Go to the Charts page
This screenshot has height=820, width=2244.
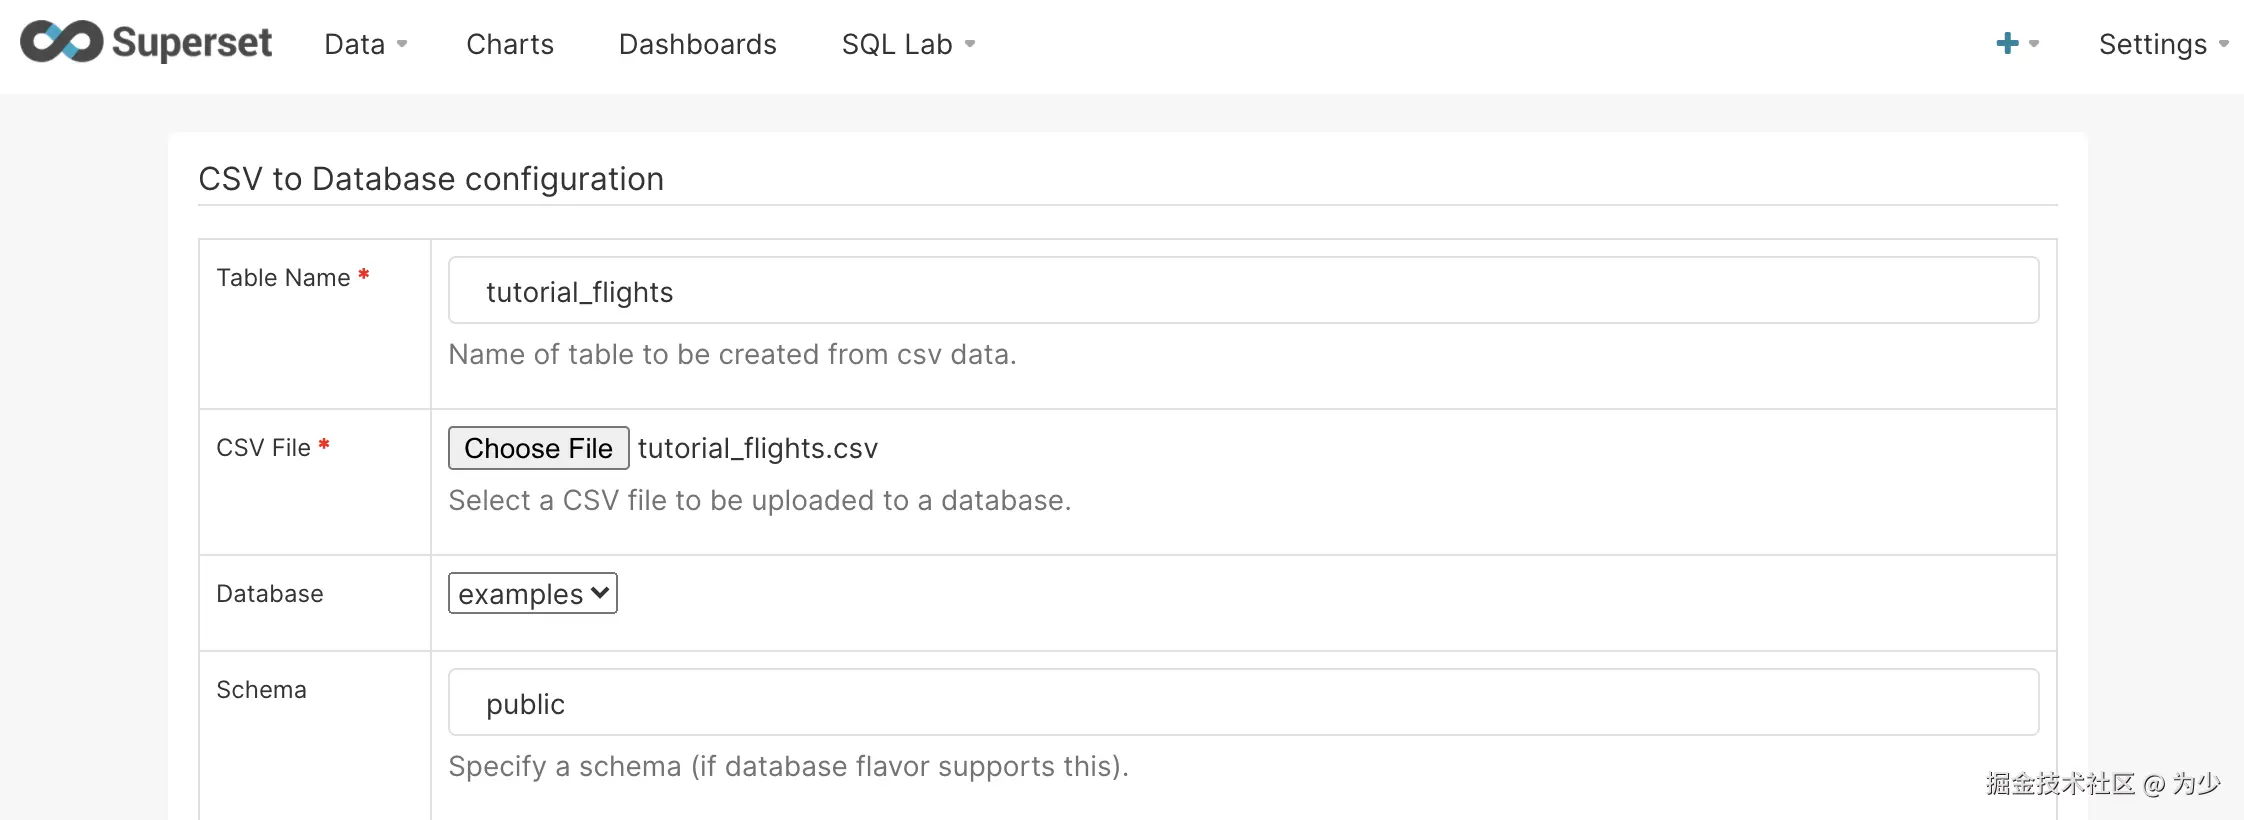tap(510, 44)
